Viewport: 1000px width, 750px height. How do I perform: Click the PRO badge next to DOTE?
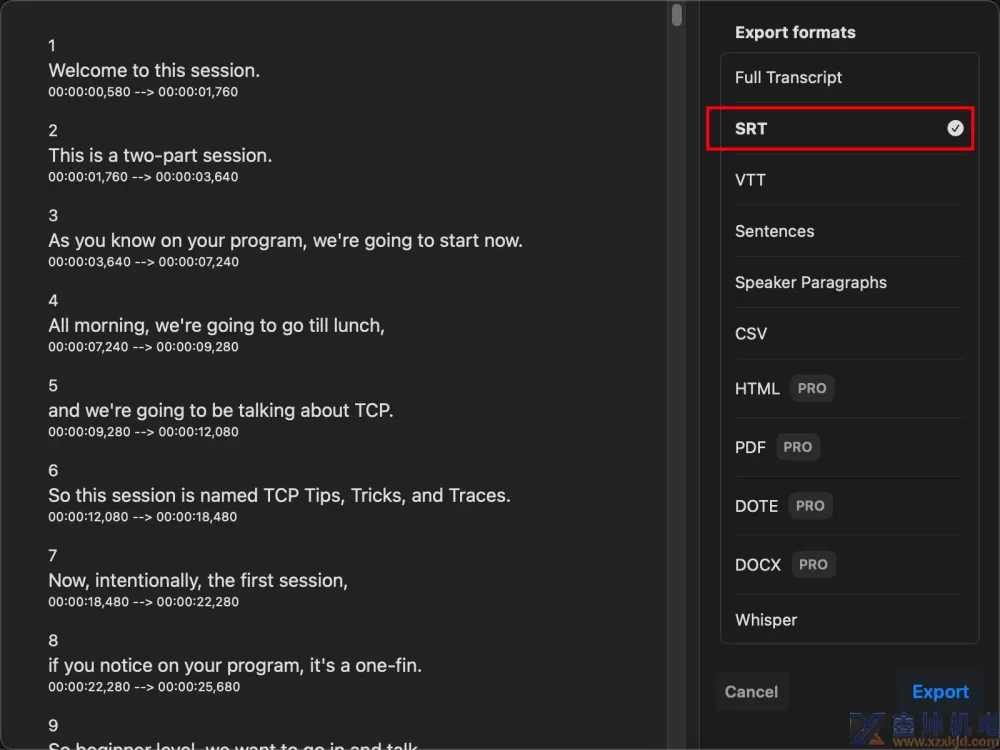810,506
